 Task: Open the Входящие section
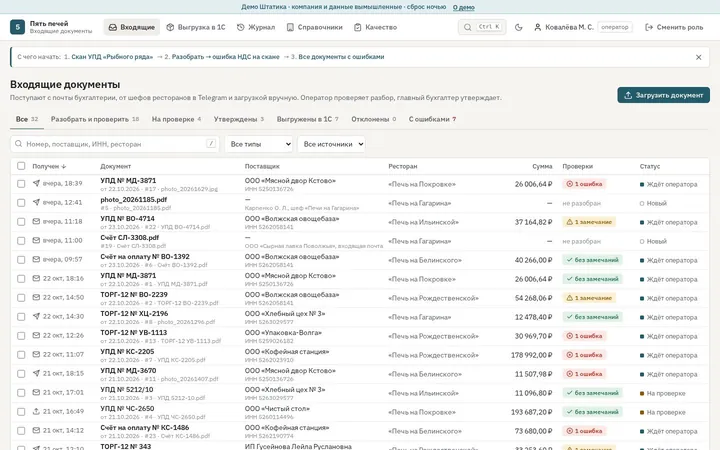pos(132,27)
